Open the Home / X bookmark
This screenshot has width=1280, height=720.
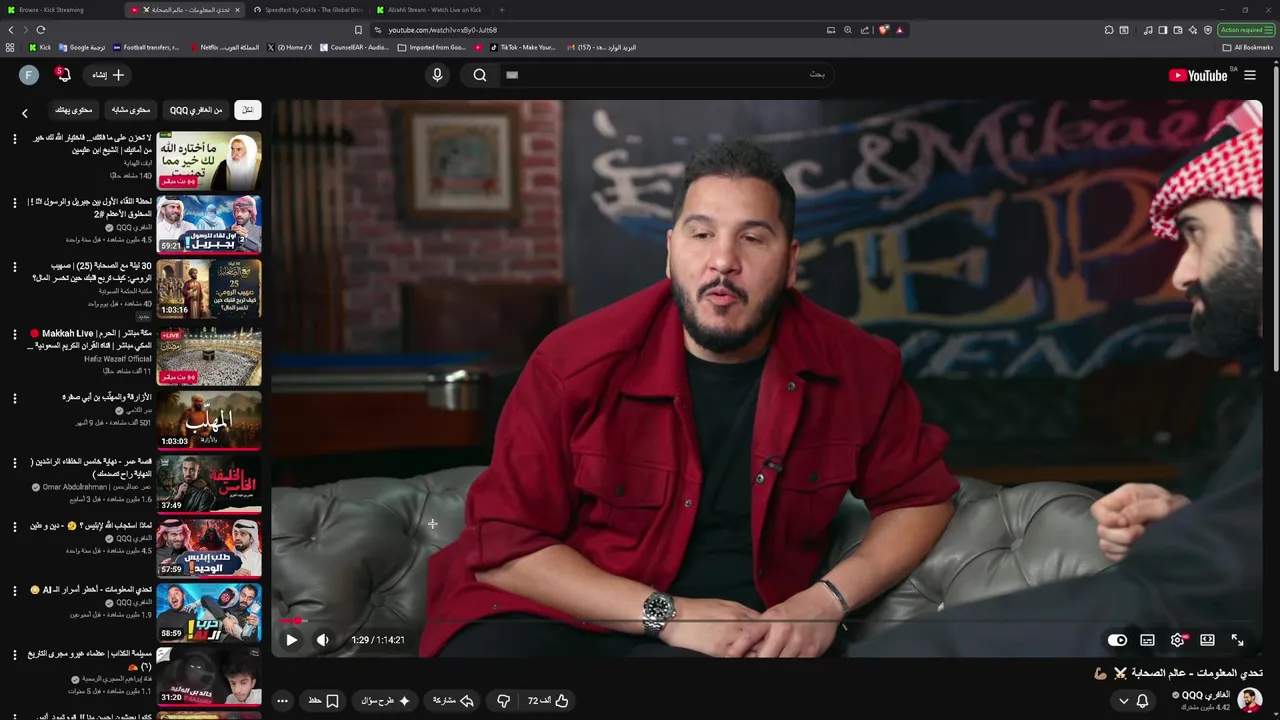[x=290, y=47]
